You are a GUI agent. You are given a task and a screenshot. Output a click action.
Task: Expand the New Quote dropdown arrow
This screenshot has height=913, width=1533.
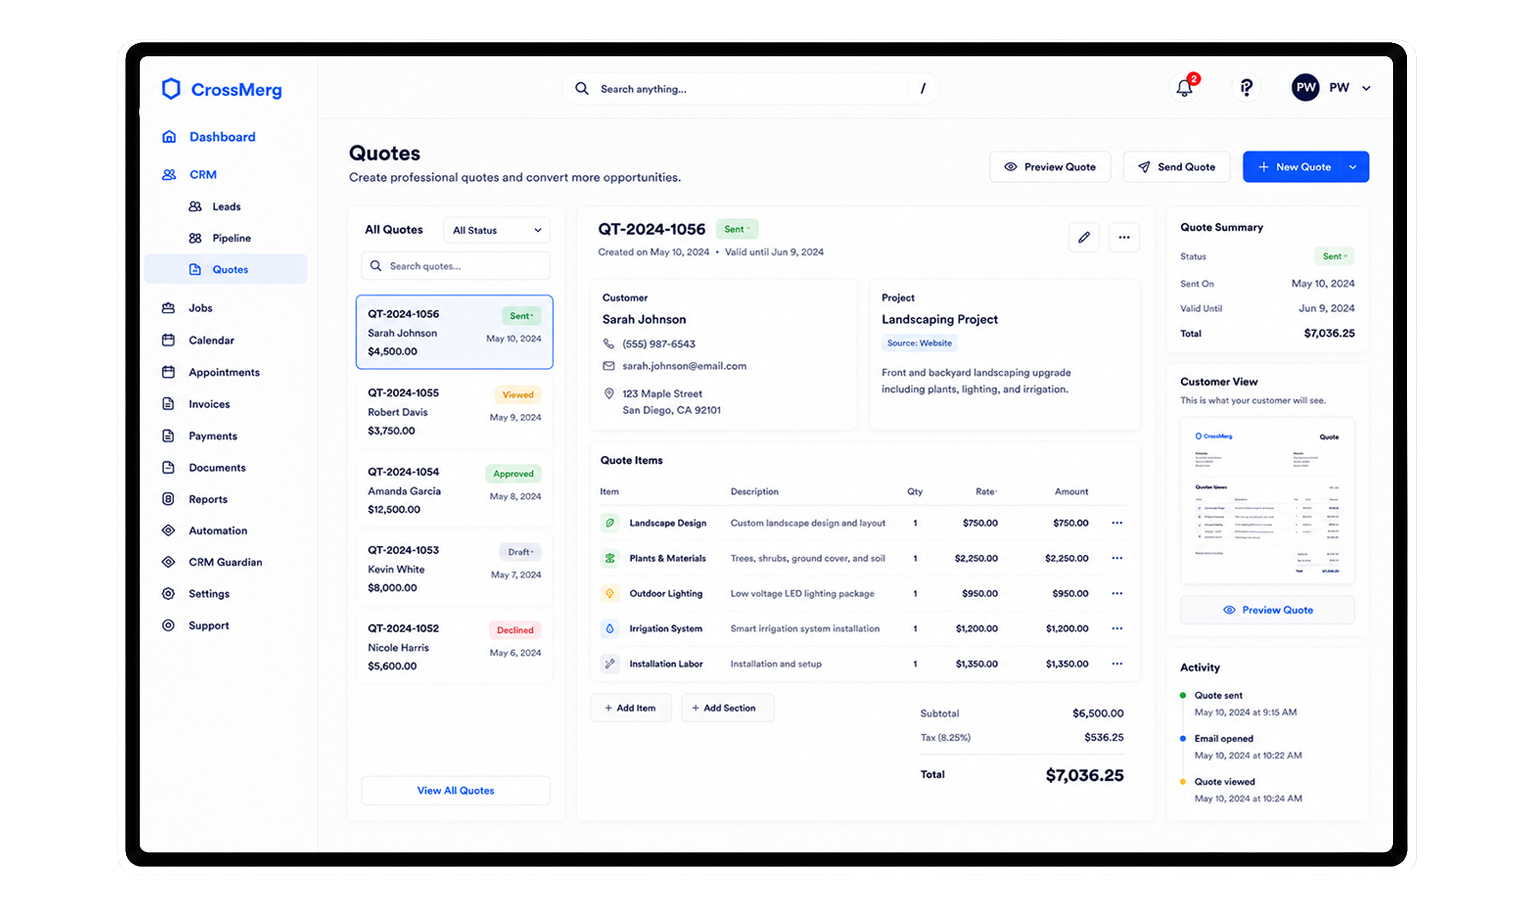[x=1353, y=167]
